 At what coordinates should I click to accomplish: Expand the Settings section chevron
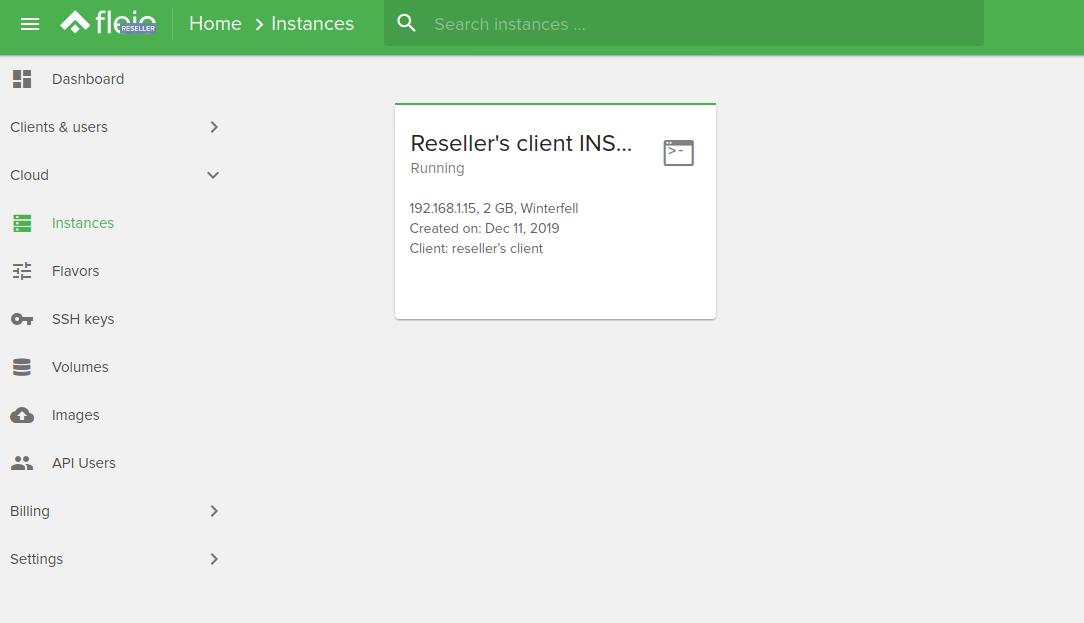(x=214, y=559)
